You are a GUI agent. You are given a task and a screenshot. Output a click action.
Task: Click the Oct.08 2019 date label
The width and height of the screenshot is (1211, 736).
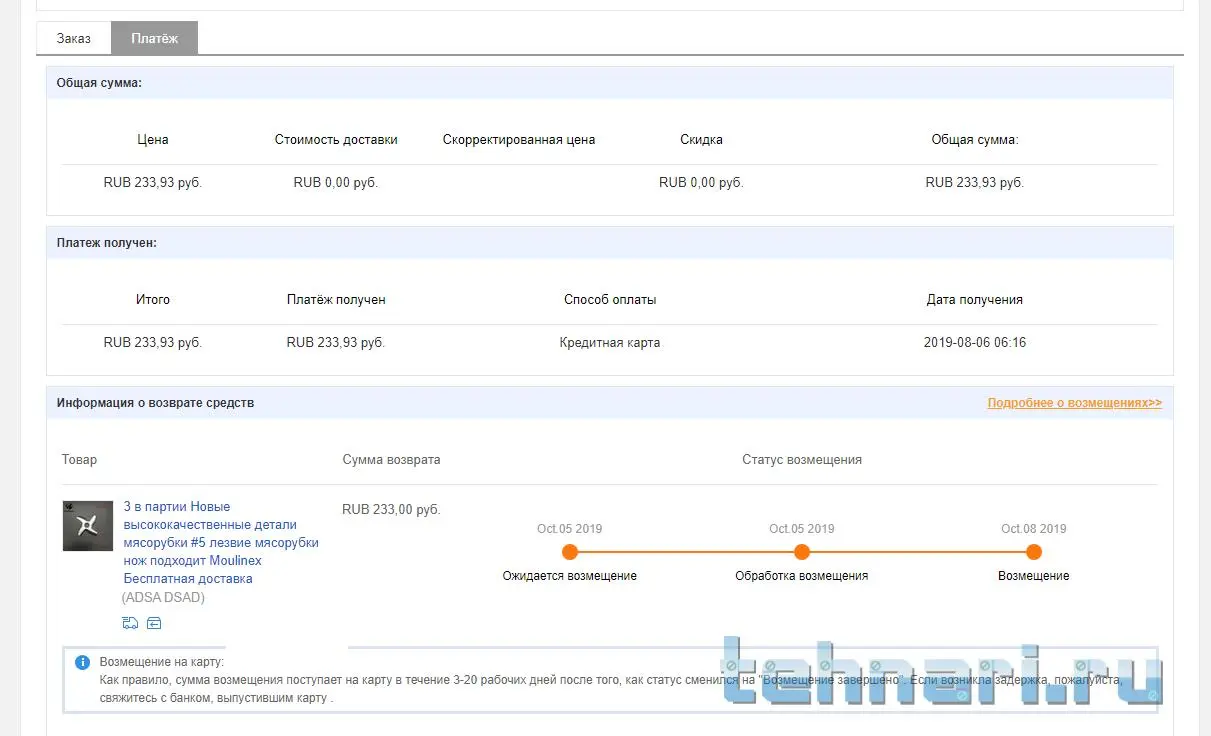(1033, 529)
